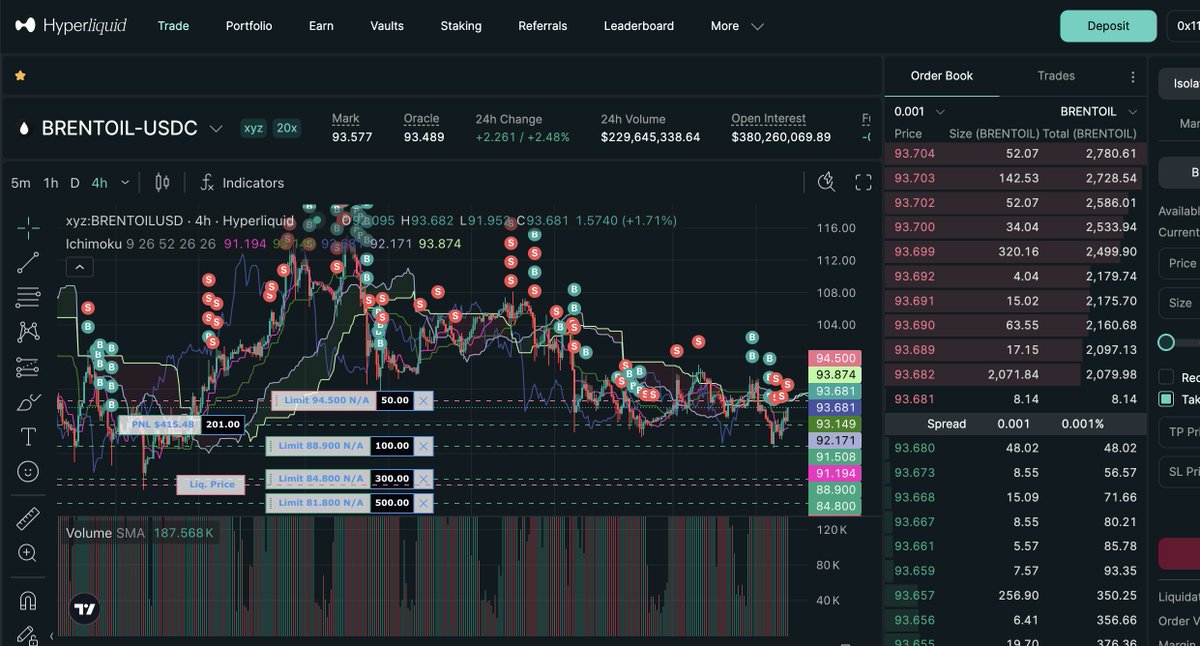Open the emoji icons tool

point(28,471)
